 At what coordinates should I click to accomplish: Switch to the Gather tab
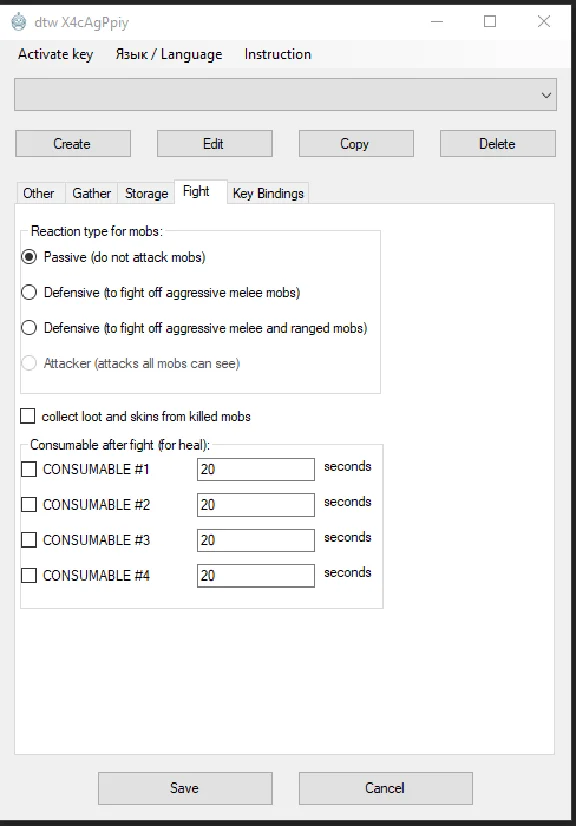click(x=92, y=193)
